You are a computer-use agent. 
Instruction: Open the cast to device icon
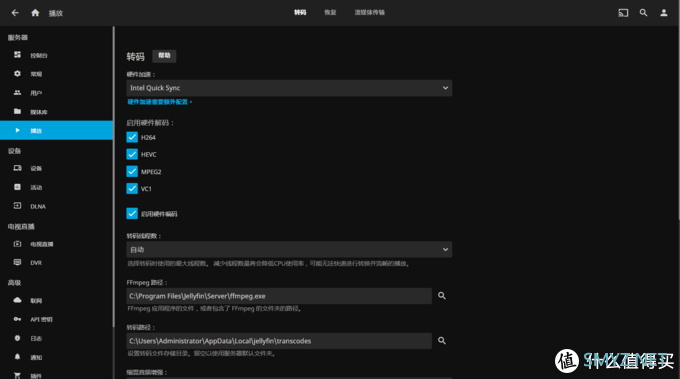point(623,13)
